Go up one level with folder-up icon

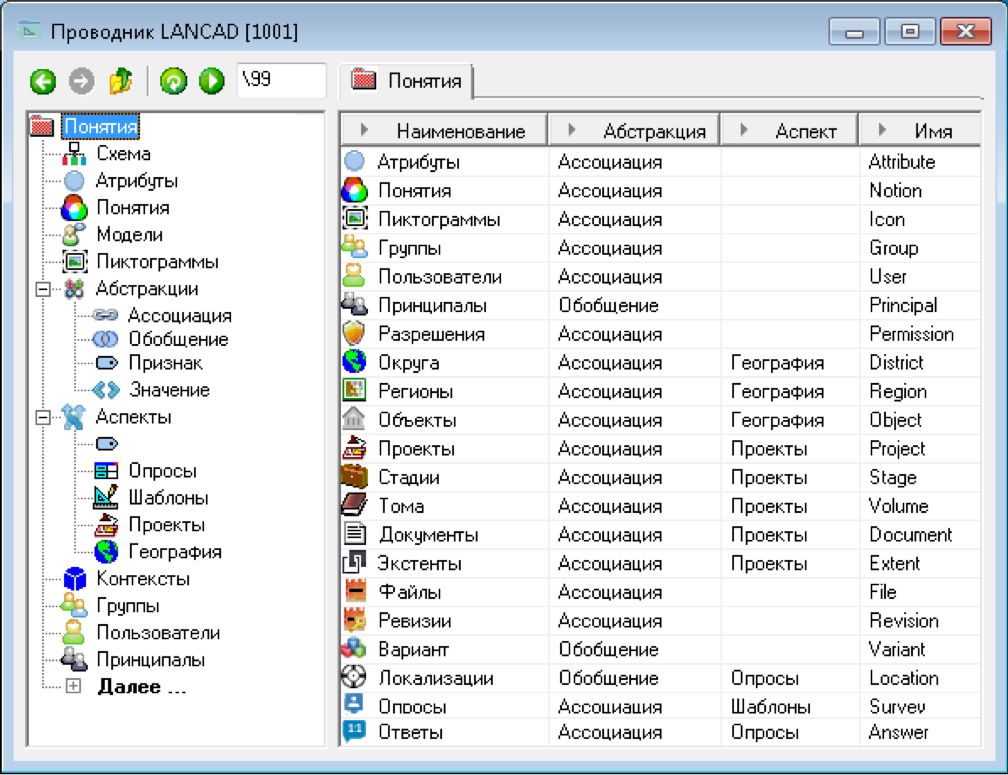pyautogui.click(x=120, y=81)
